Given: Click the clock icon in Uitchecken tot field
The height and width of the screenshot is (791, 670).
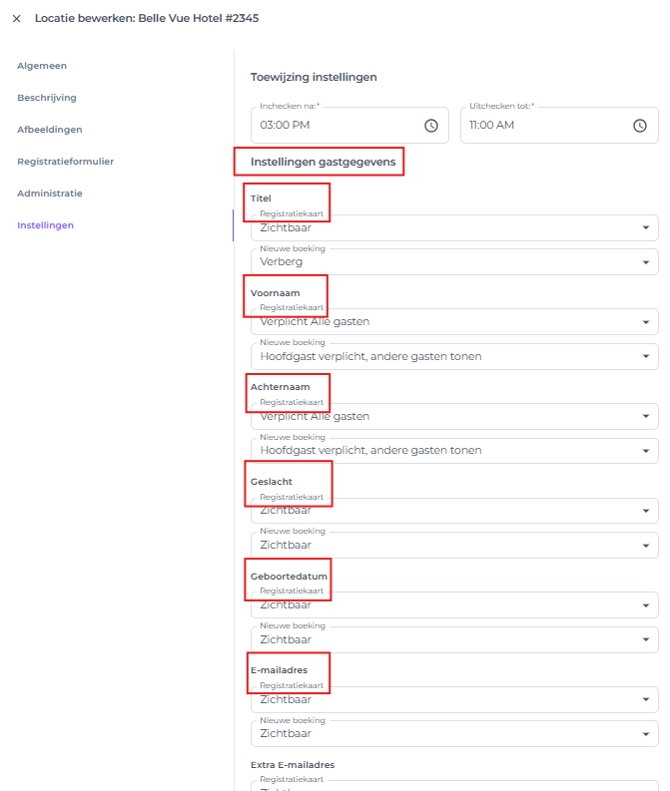Looking at the screenshot, I should 640,126.
